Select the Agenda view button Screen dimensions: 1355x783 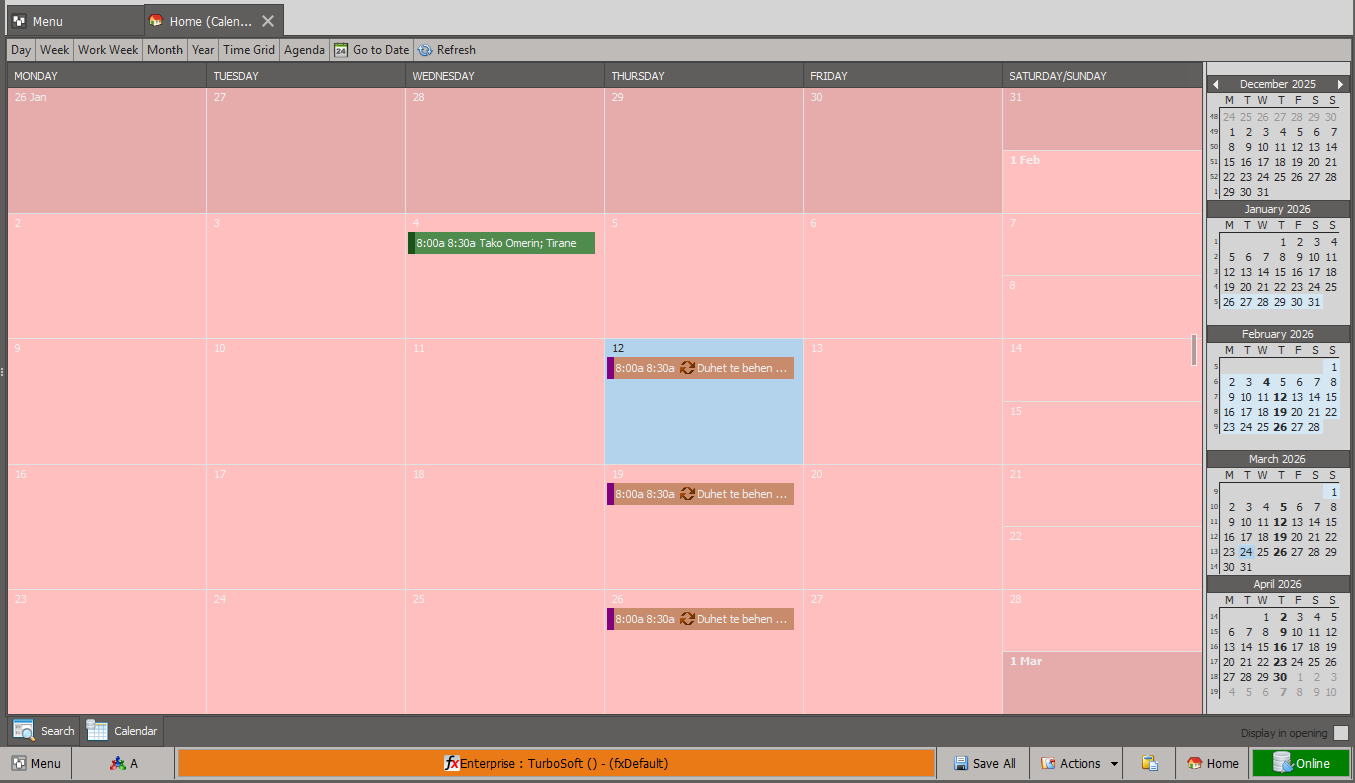(304, 50)
